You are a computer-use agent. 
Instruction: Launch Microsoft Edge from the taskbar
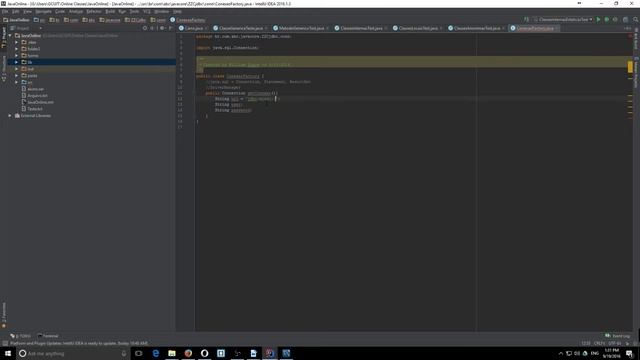click(x=156, y=353)
